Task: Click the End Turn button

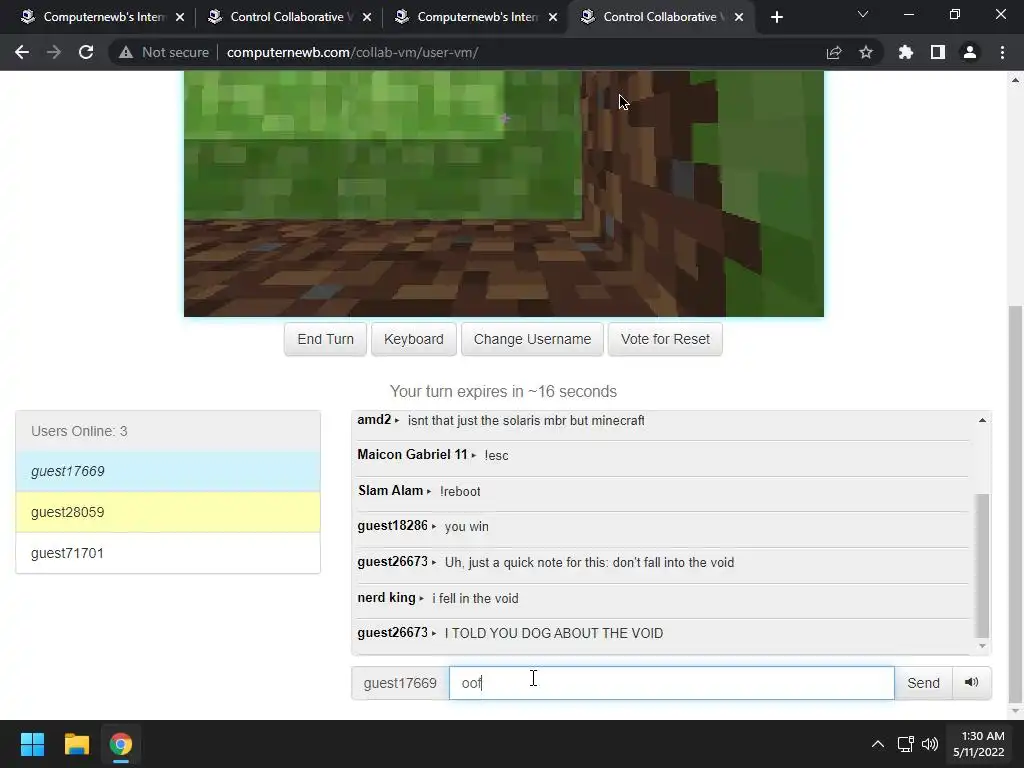Action: 325,339
